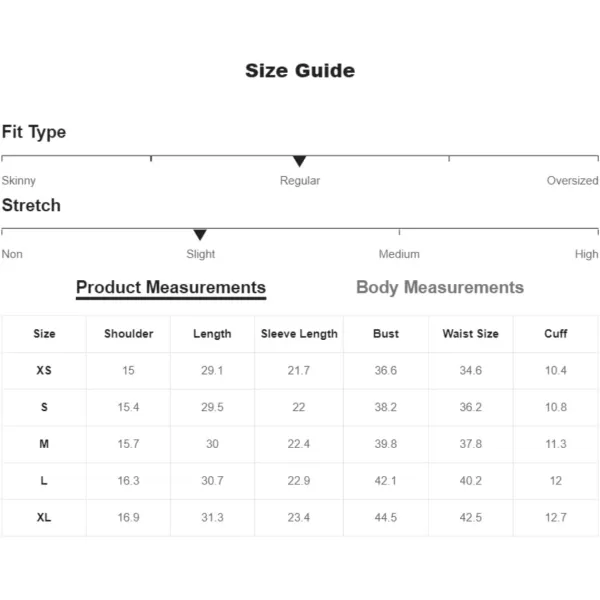Click the M size bust value 39.8
This screenshot has height=600, width=600.
386,444
